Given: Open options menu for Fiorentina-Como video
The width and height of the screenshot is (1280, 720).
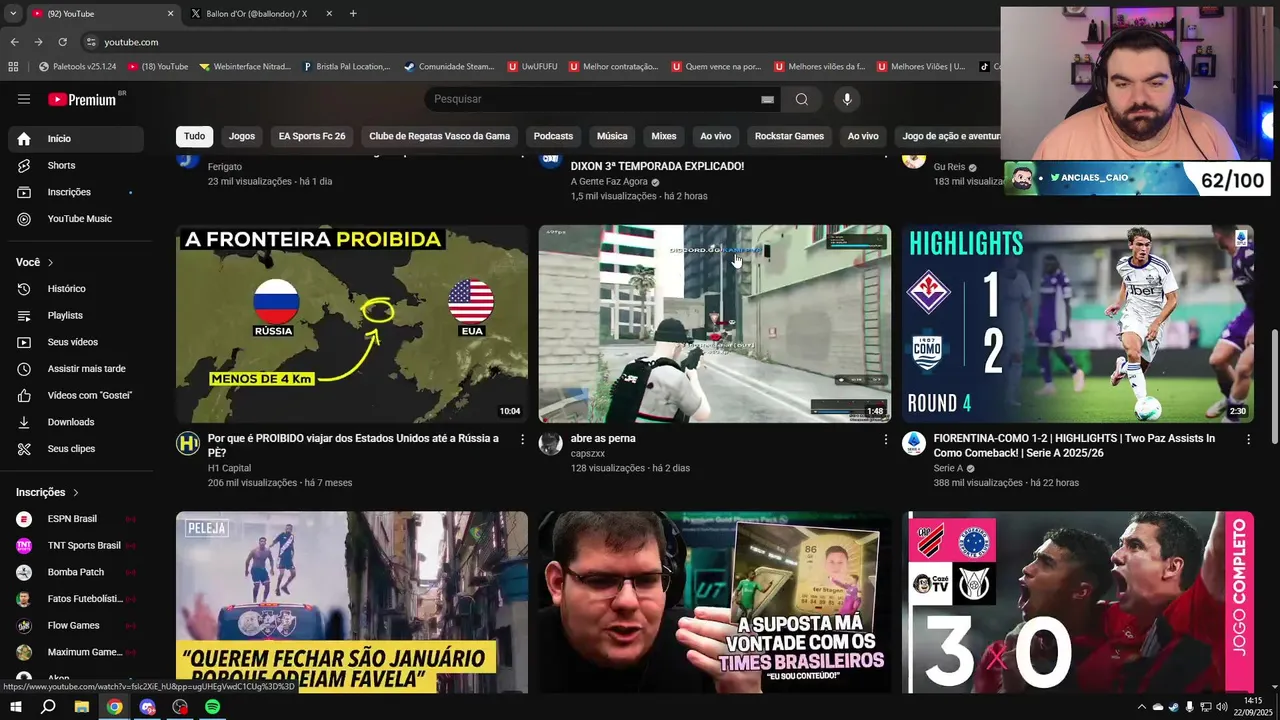Looking at the screenshot, I should (x=1248, y=439).
